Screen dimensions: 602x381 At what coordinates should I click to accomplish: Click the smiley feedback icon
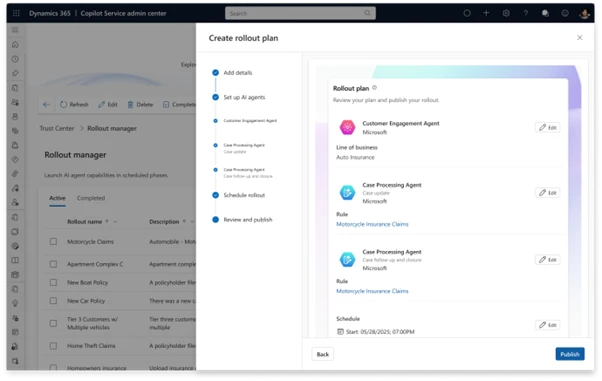point(565,13)
